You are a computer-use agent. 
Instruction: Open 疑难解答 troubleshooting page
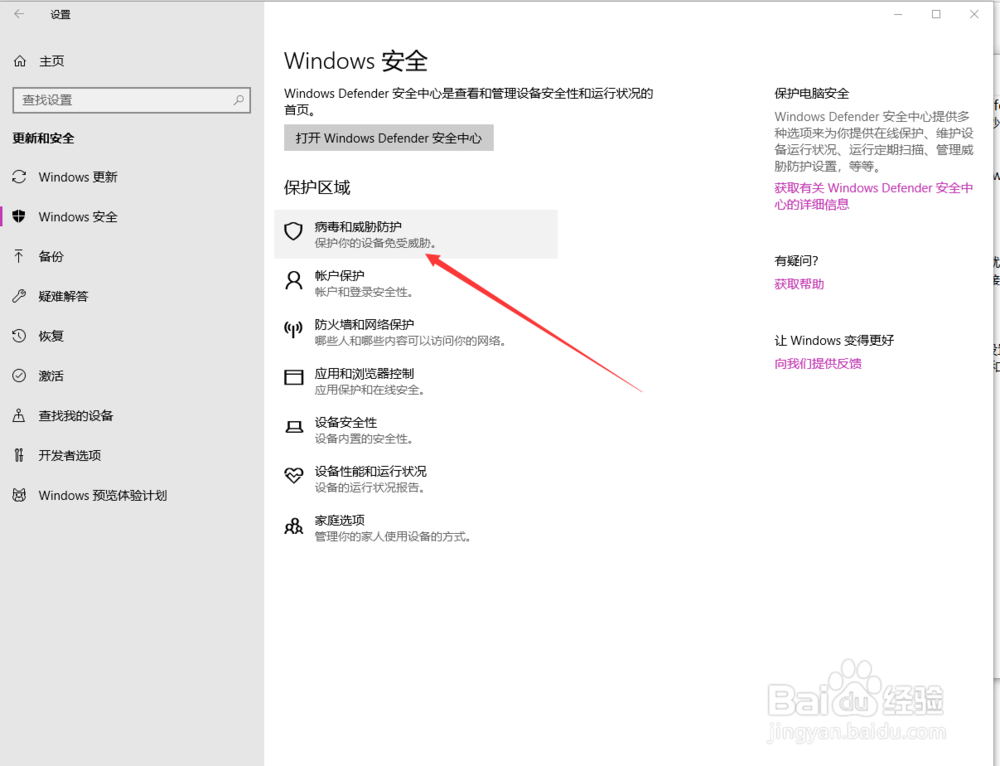click(x=132, y=296)
